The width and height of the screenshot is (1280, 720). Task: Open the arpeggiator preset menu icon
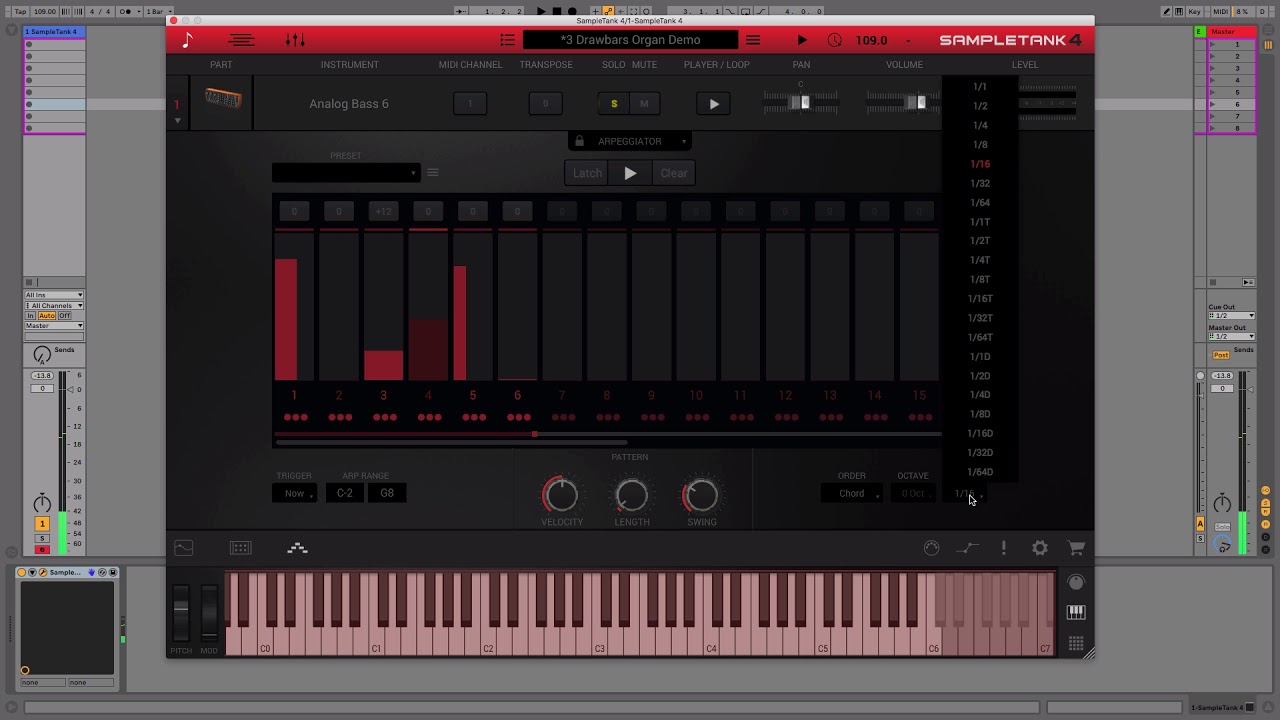tap(433, 173)
